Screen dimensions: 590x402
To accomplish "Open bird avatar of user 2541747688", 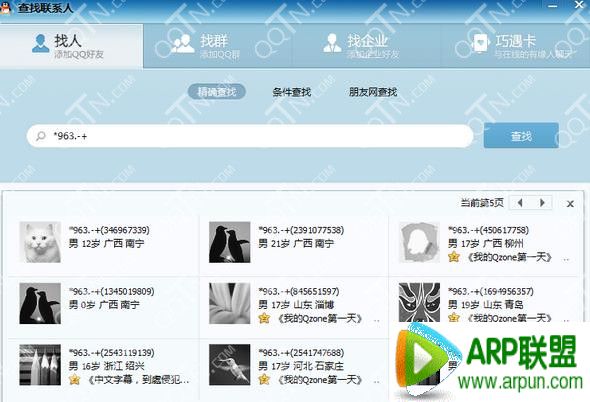I will click(x=230, y=365).
